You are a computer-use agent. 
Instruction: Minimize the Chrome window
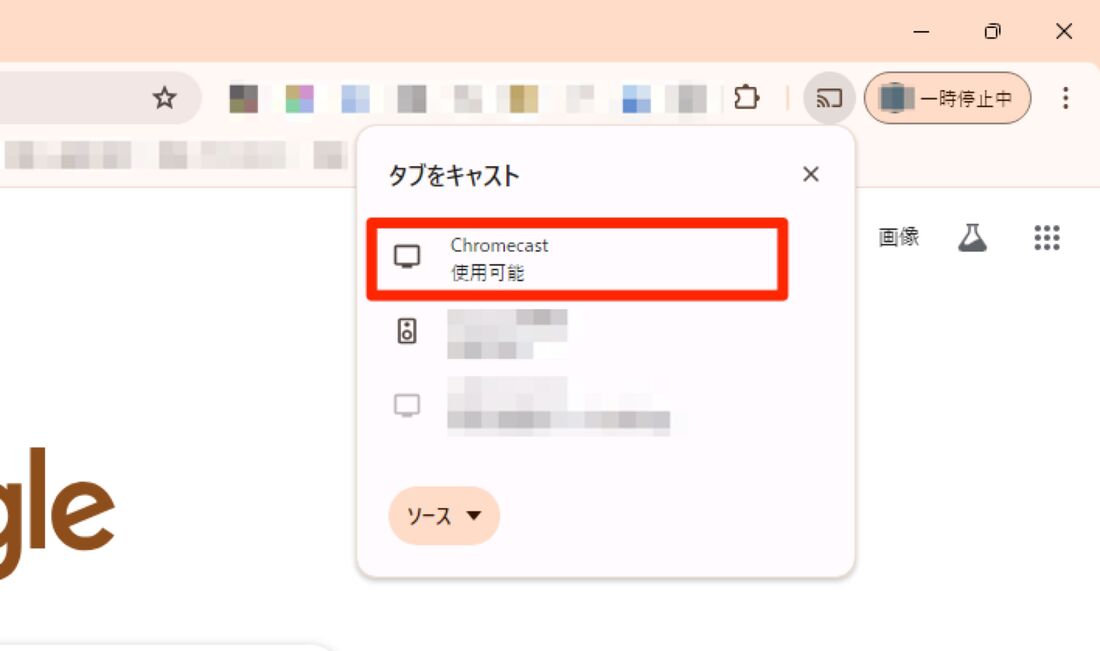921,32
